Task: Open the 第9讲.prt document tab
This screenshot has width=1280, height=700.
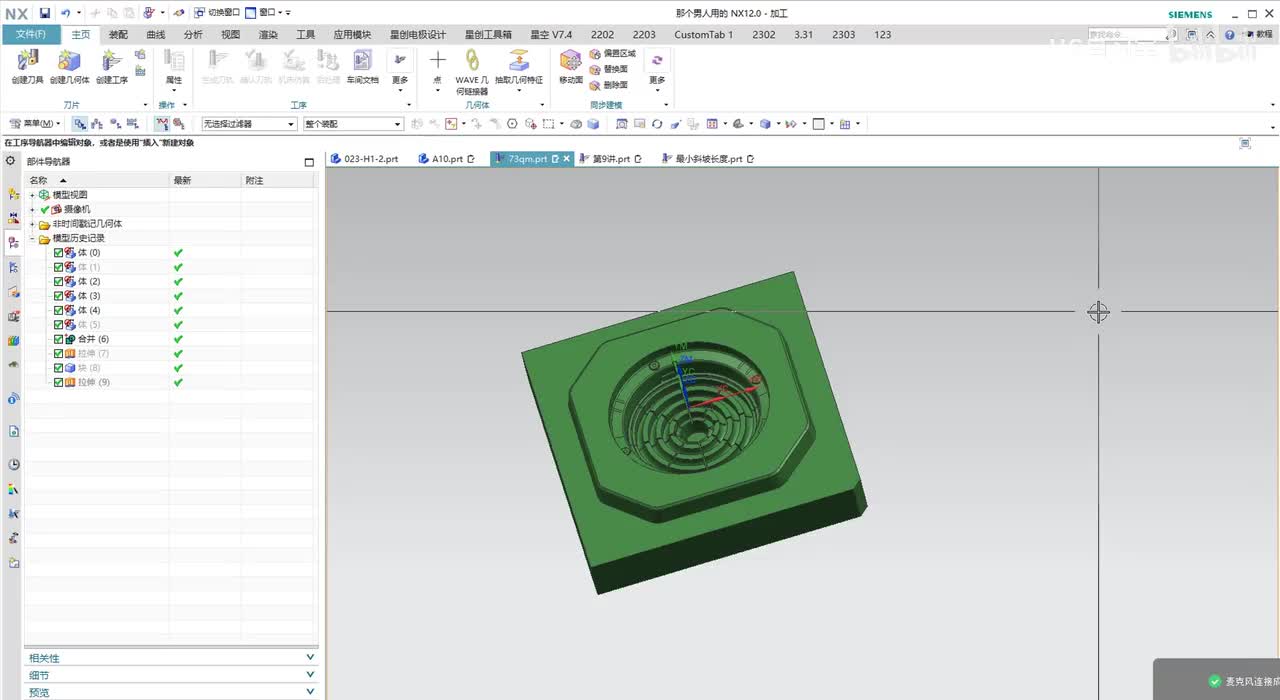Action: 610,159
